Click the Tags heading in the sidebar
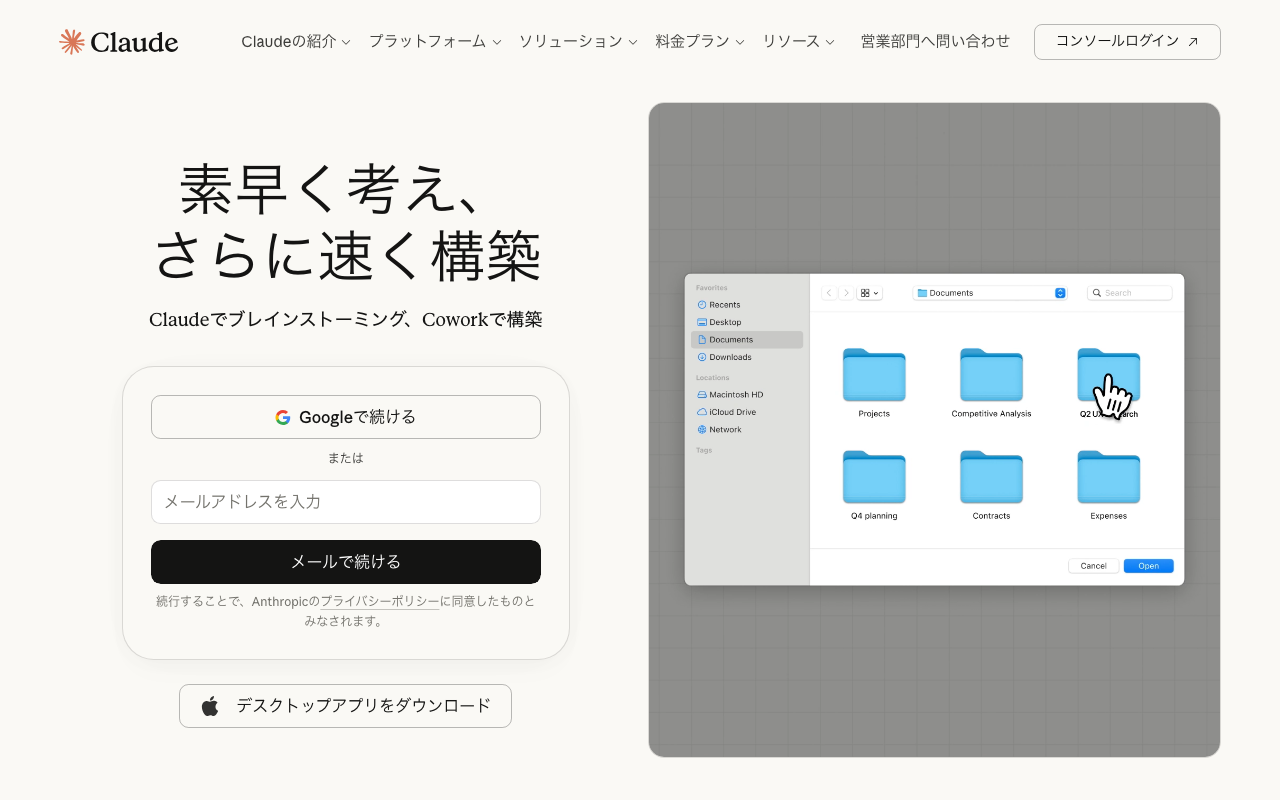Screen dimensions: 1280x800 point(704,450)
